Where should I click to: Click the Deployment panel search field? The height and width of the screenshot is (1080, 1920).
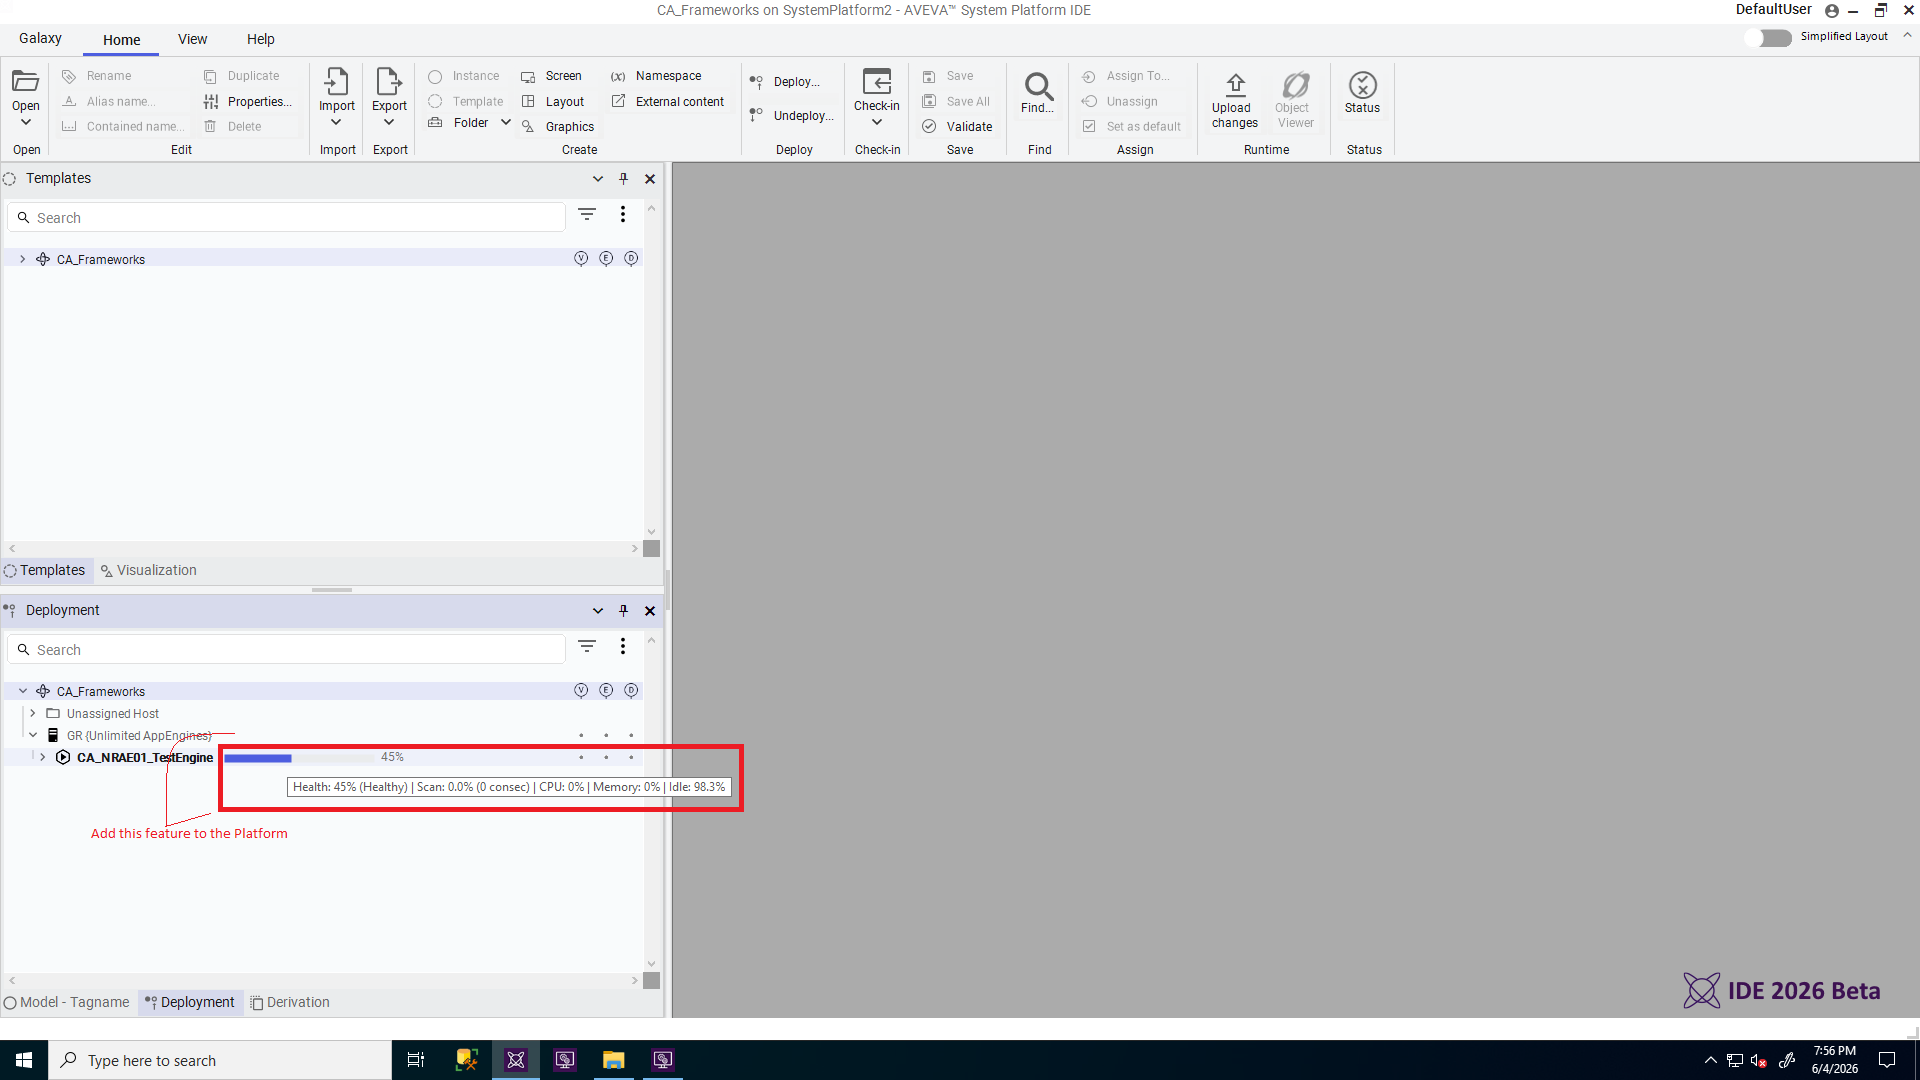tap(287, 650)
